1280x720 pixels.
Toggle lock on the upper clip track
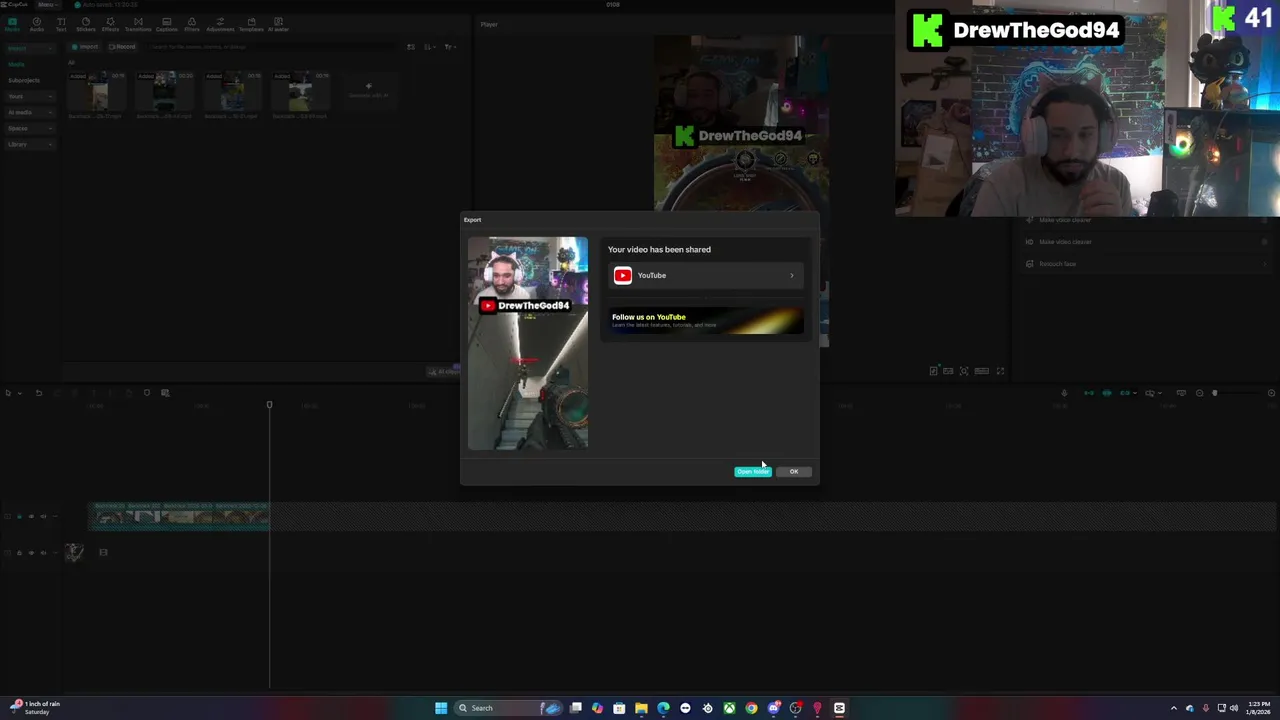pos(19,517)
